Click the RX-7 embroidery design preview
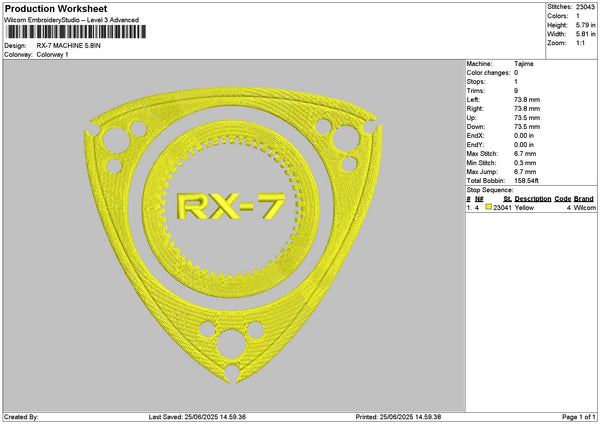 (233, 235)
